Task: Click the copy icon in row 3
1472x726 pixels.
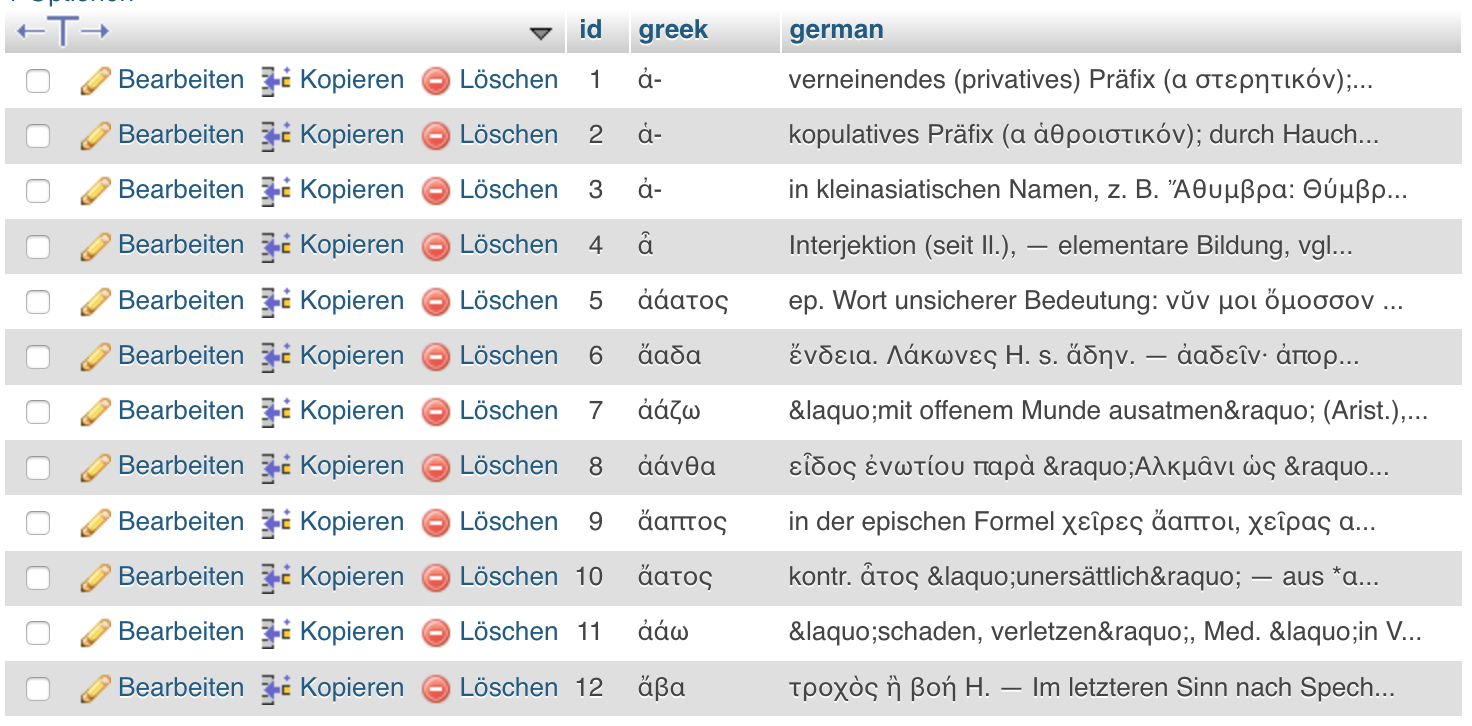Action: pyautogui.click(x=276, y=190)
